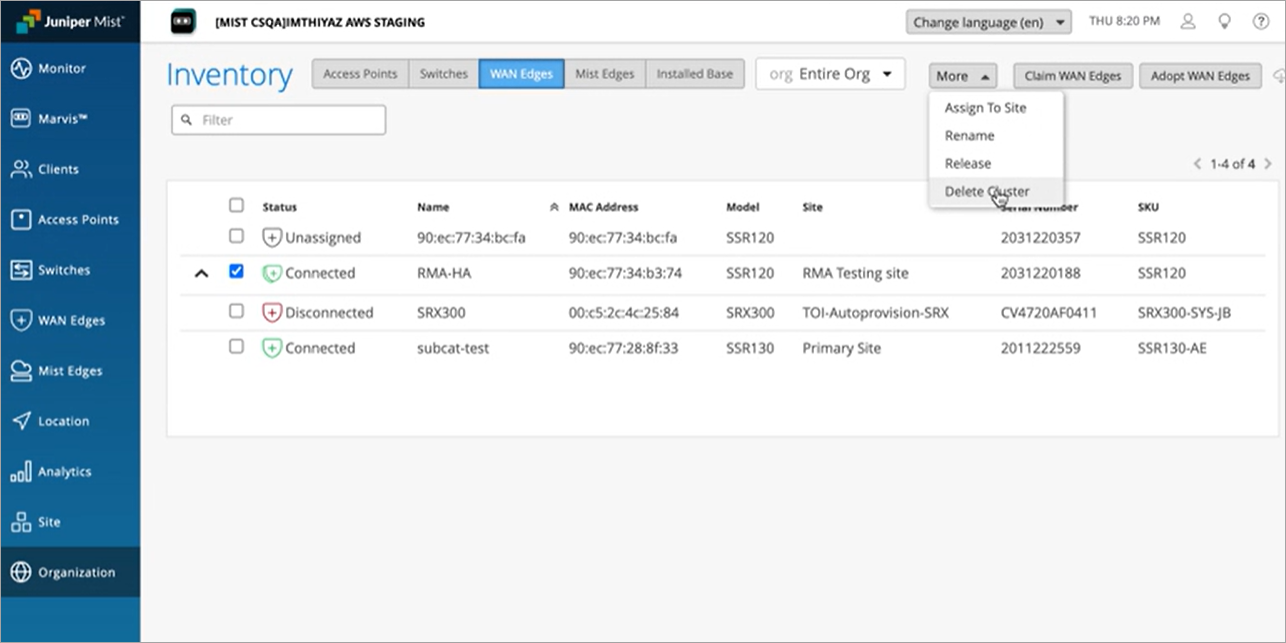Open the Monitor sidebar icon
The image size is (1286, 643).
[x=21, y=69]
